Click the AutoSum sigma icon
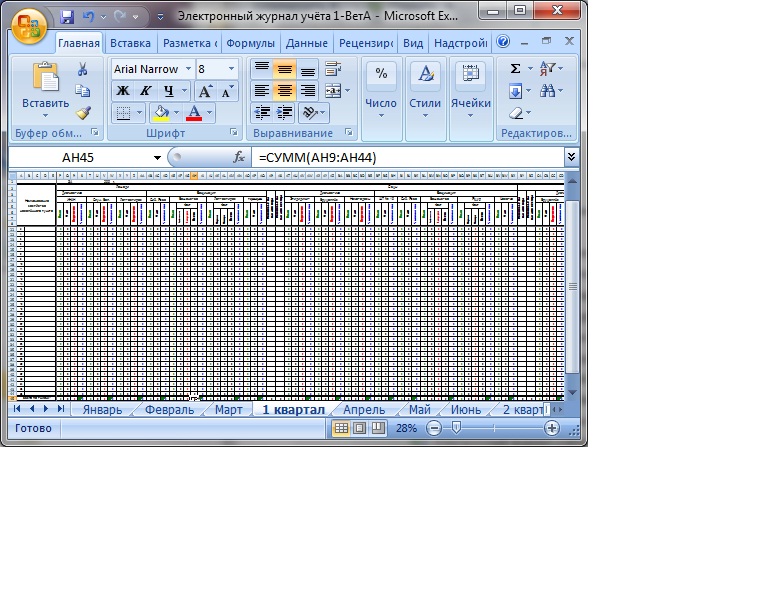Image resolution: width=768 pixels, height=614 pixels. 515,69
